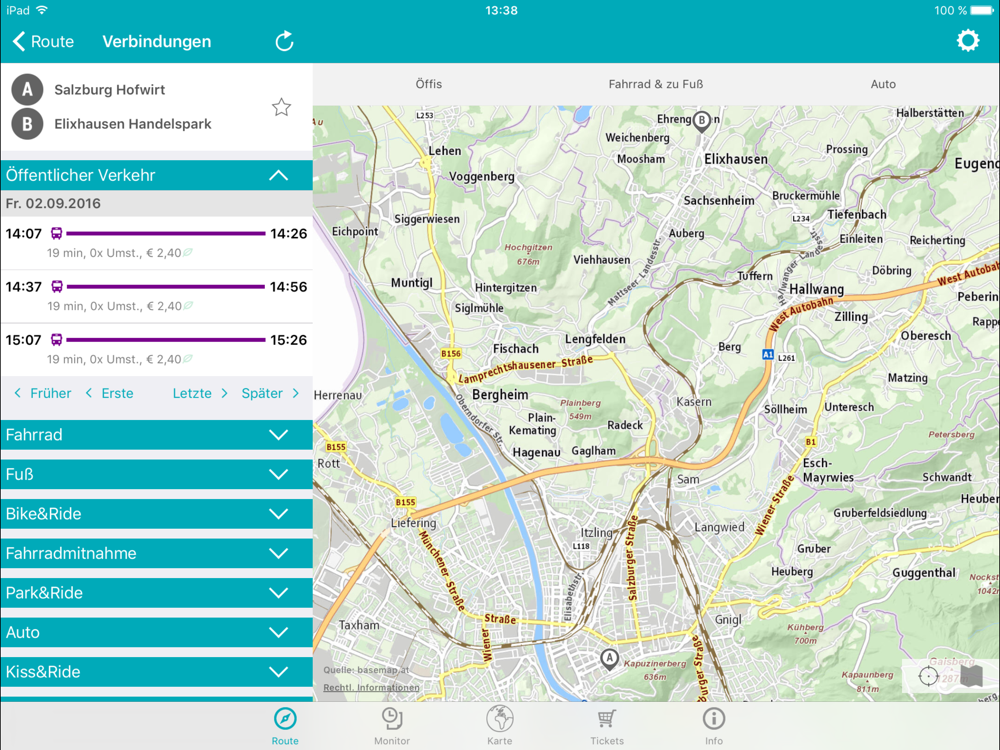Click the date label Fr. 02.09.2016
This screenshot has height=750, width=1000.
click(53, 203)
